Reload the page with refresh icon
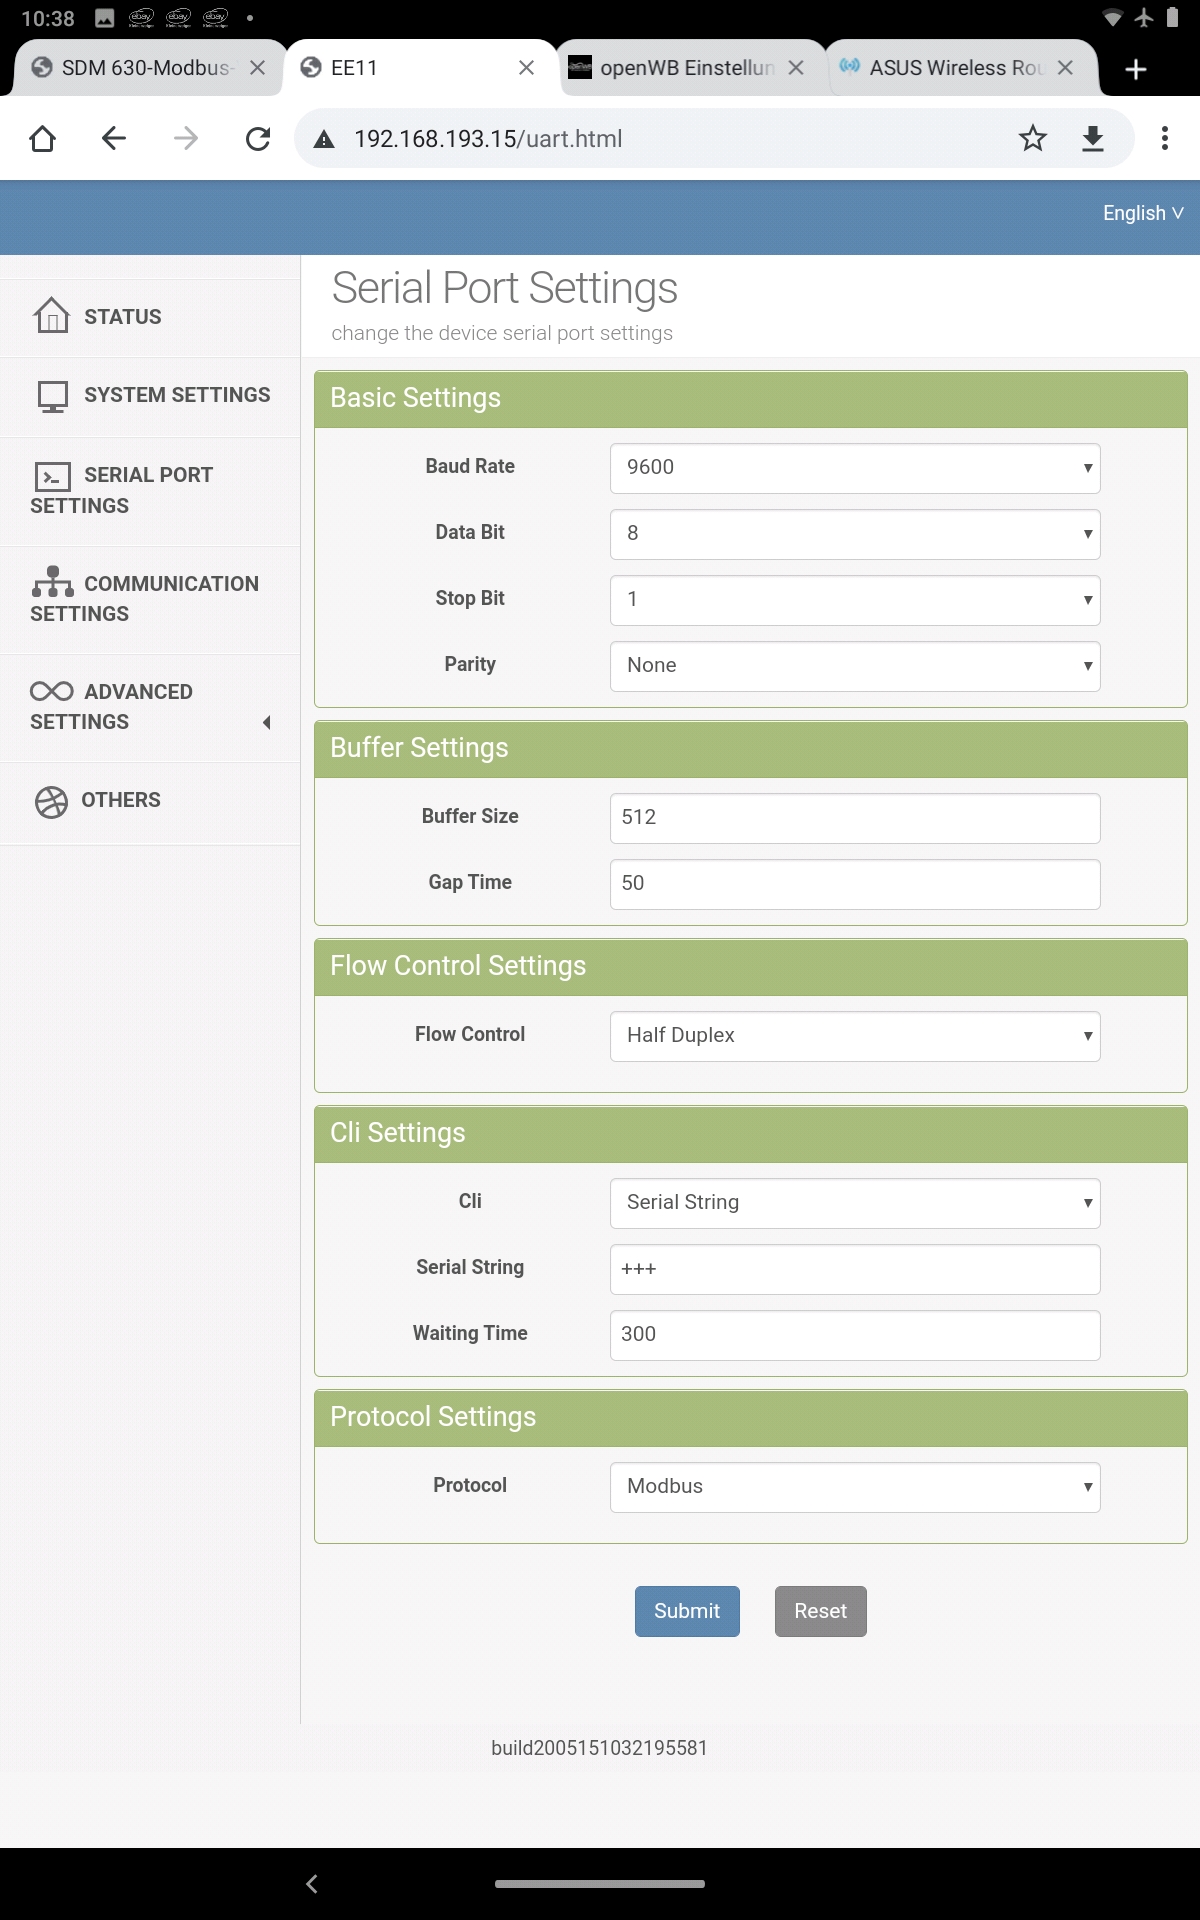1200x1920 pixels. click(x=258, y=138)
